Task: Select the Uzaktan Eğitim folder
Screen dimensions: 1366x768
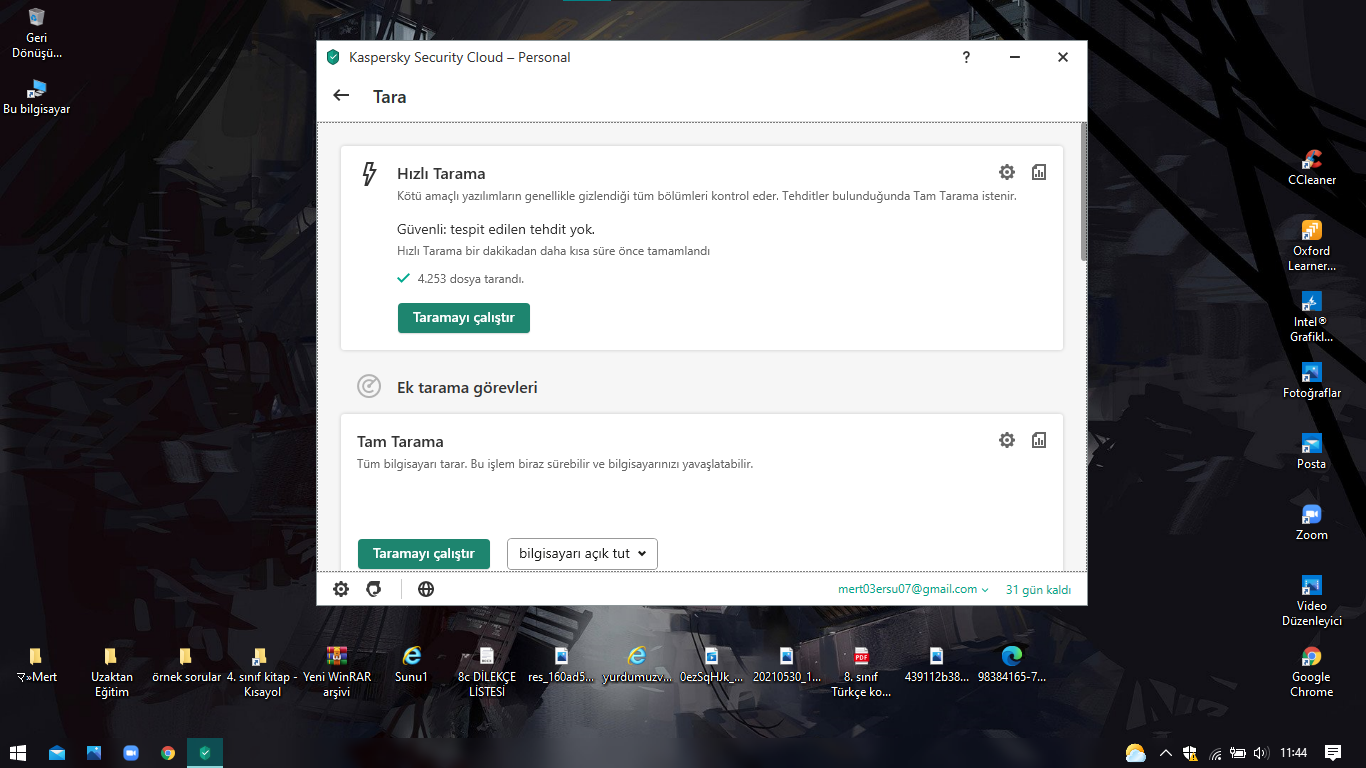Action: (x=111, y=671)
